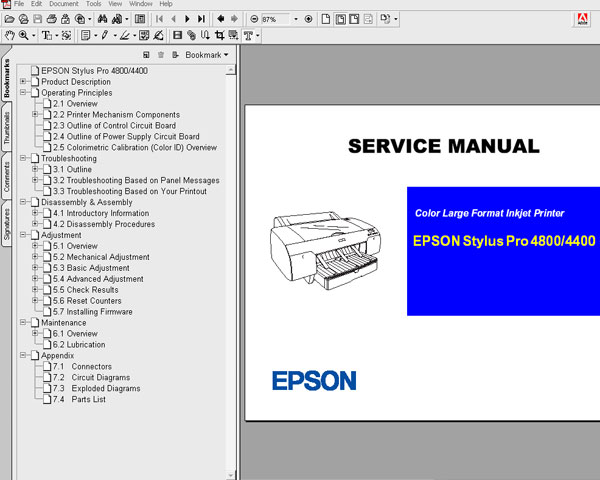The image size is (600, 480).
Task: Click the binoculars Find icon
Action: tap(102, 19)
